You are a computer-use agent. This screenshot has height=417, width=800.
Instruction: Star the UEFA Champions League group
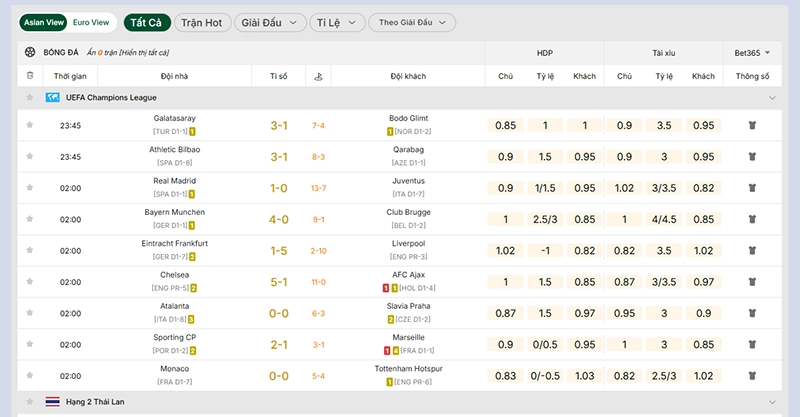(30, 98)
